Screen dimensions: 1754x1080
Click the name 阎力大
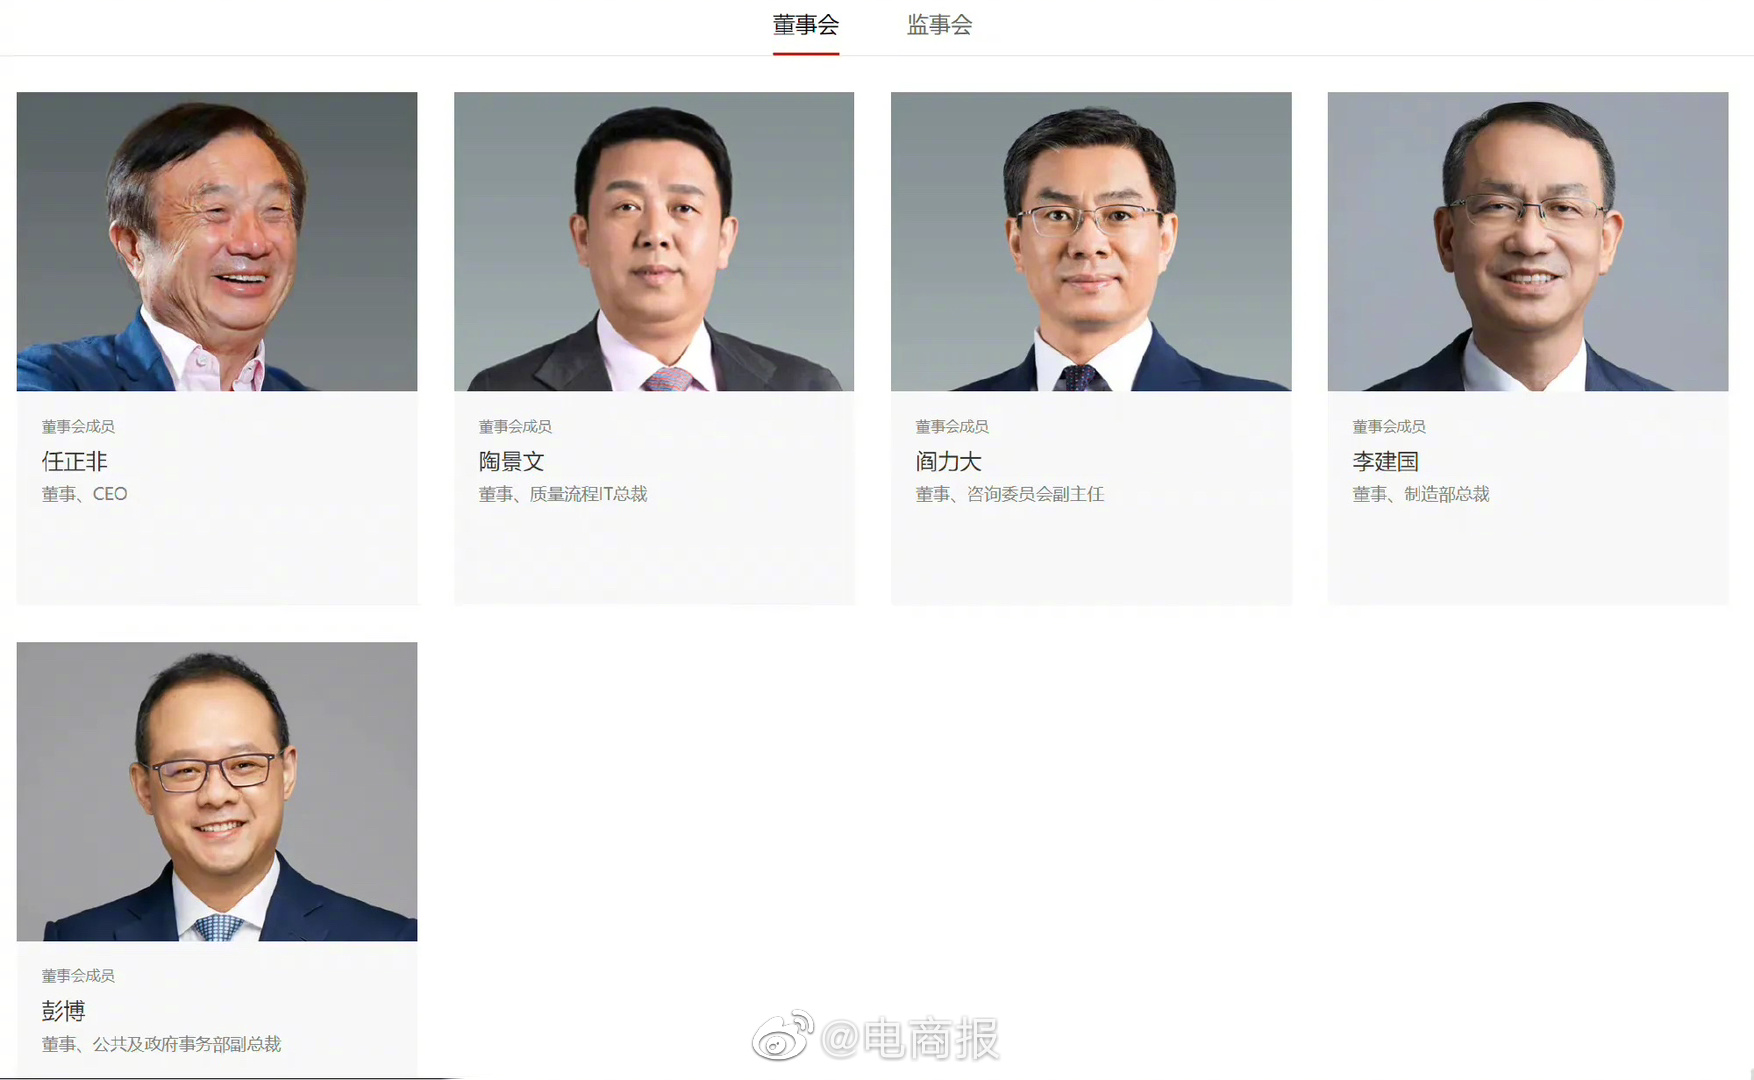[x=948, y=461]
